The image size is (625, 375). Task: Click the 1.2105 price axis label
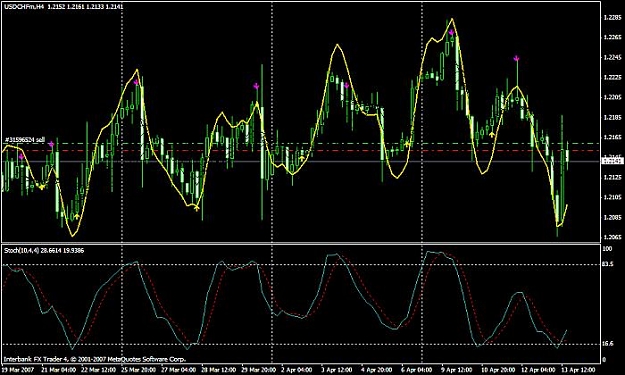point(612,197)
